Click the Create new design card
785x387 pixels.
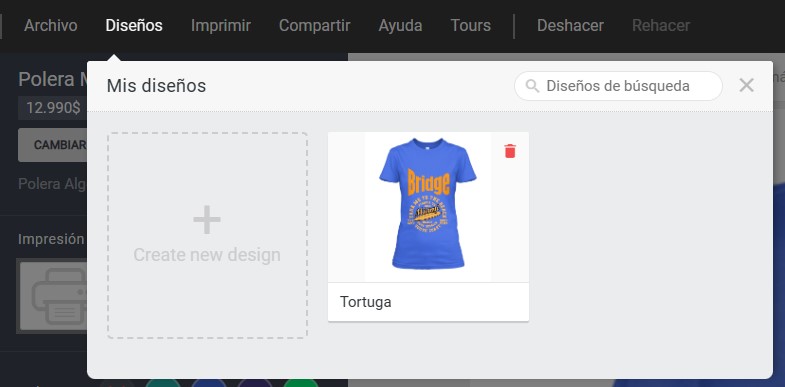coord(207,235)
